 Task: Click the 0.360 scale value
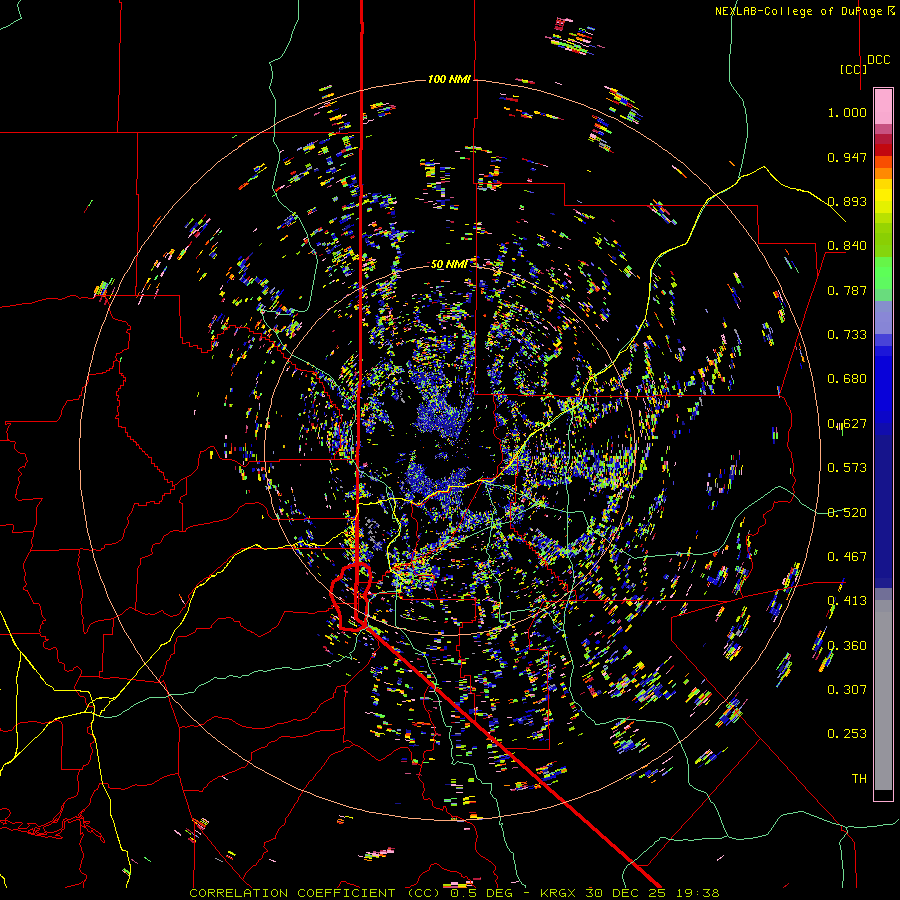(847, 646)
